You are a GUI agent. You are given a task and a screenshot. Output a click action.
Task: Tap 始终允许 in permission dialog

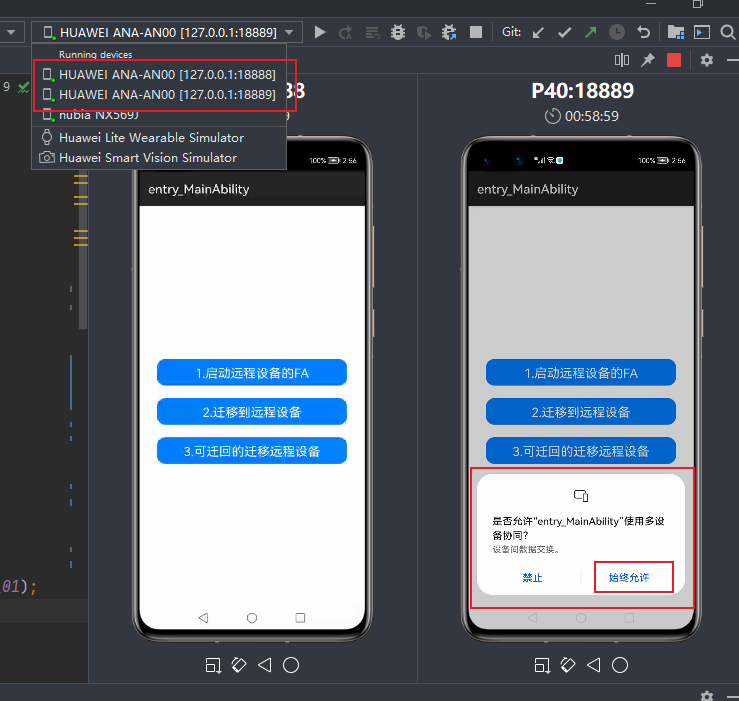tap(628, 578)
